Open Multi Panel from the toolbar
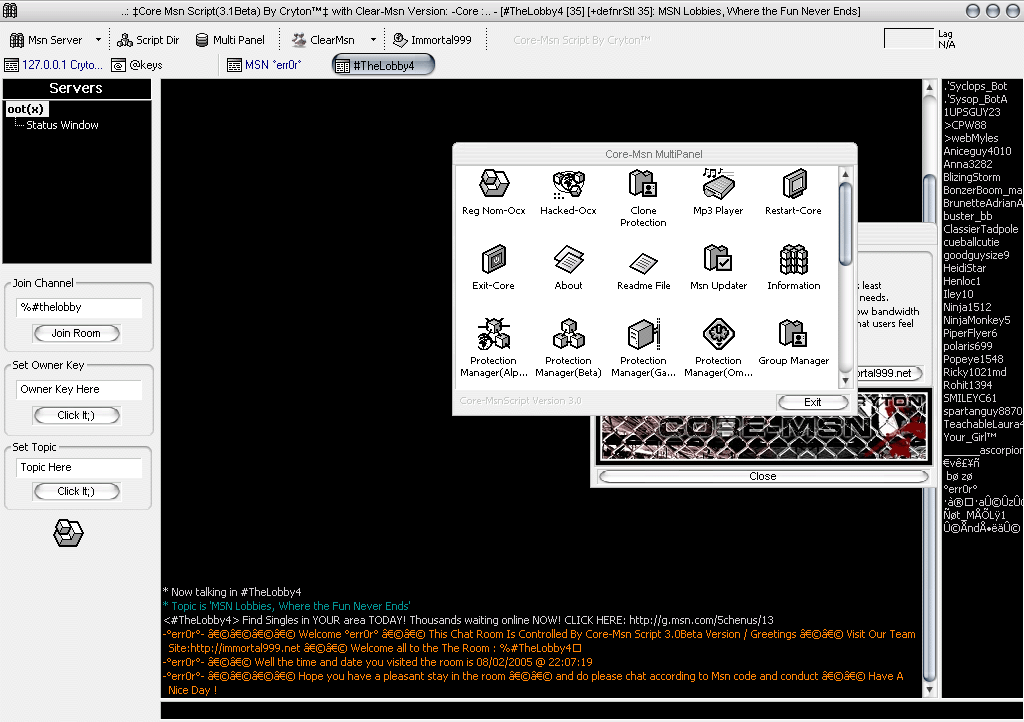The image size is (1024, 722). (231, 40)
